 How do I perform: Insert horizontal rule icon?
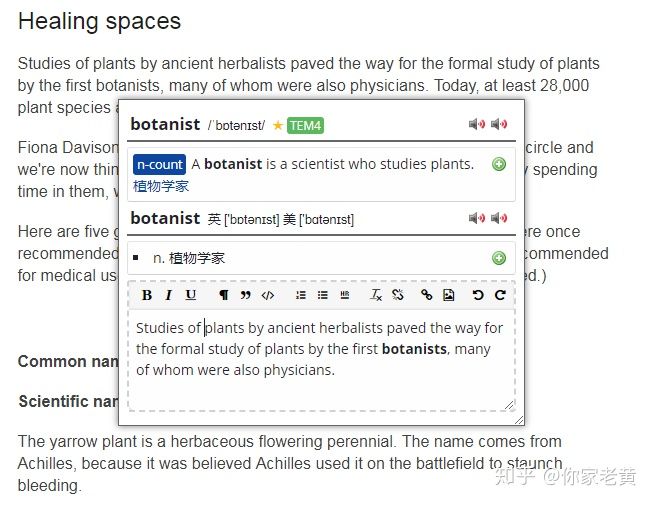click(x=345, y=295)
